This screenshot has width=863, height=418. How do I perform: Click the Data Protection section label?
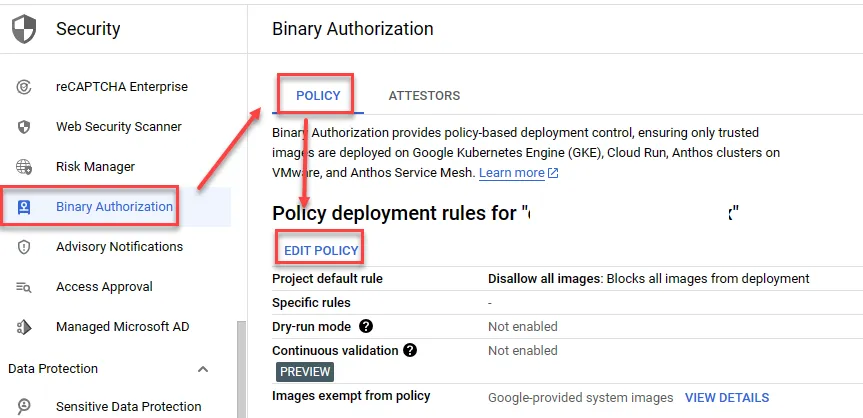coord(53,369)
